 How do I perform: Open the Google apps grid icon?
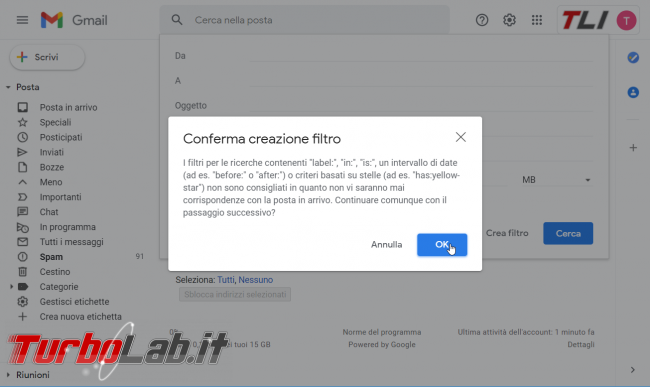click(537, 20)
